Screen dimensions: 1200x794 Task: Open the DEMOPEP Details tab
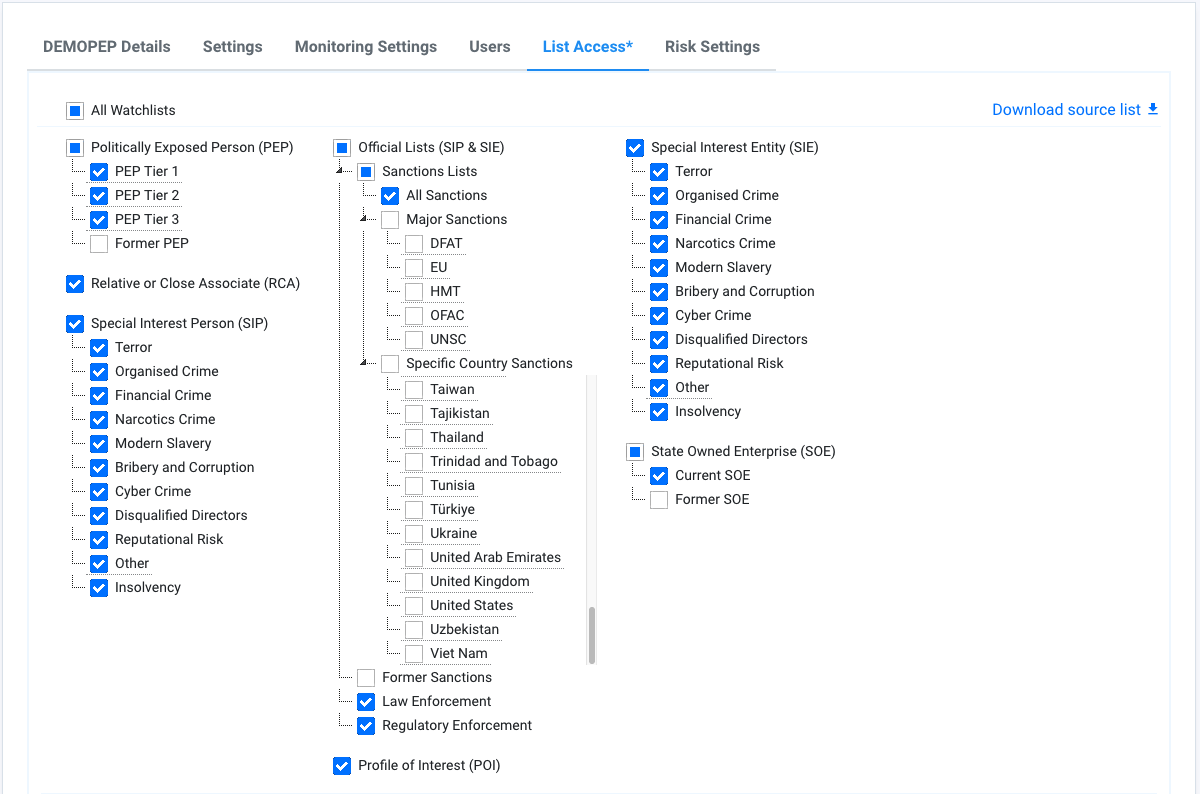point(106,47)
